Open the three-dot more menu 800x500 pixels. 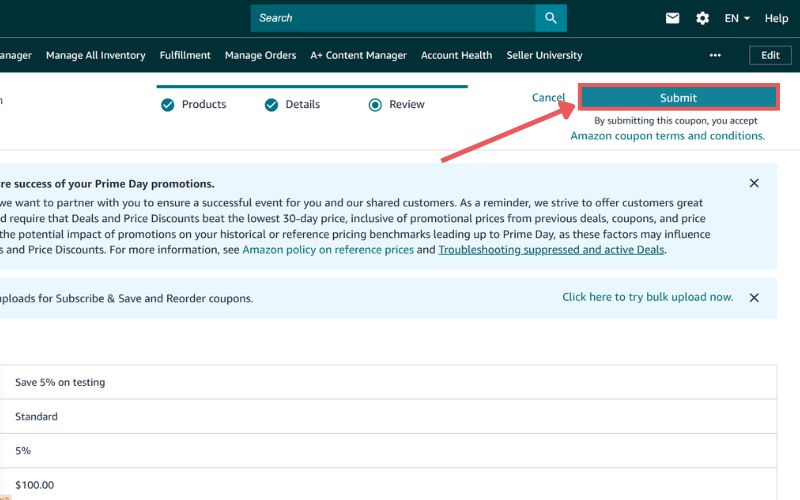click(715, 55)
